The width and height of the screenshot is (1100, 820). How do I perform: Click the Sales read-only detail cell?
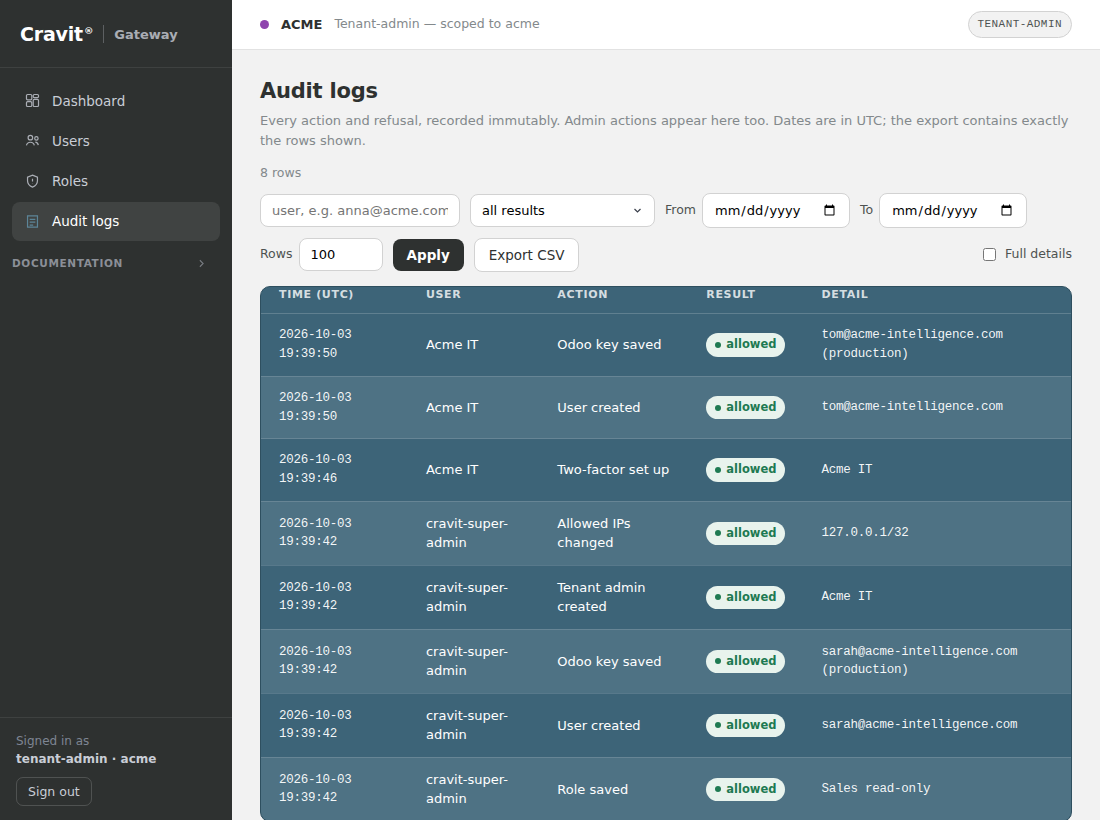pyautogui.click(x=876, y=788)
